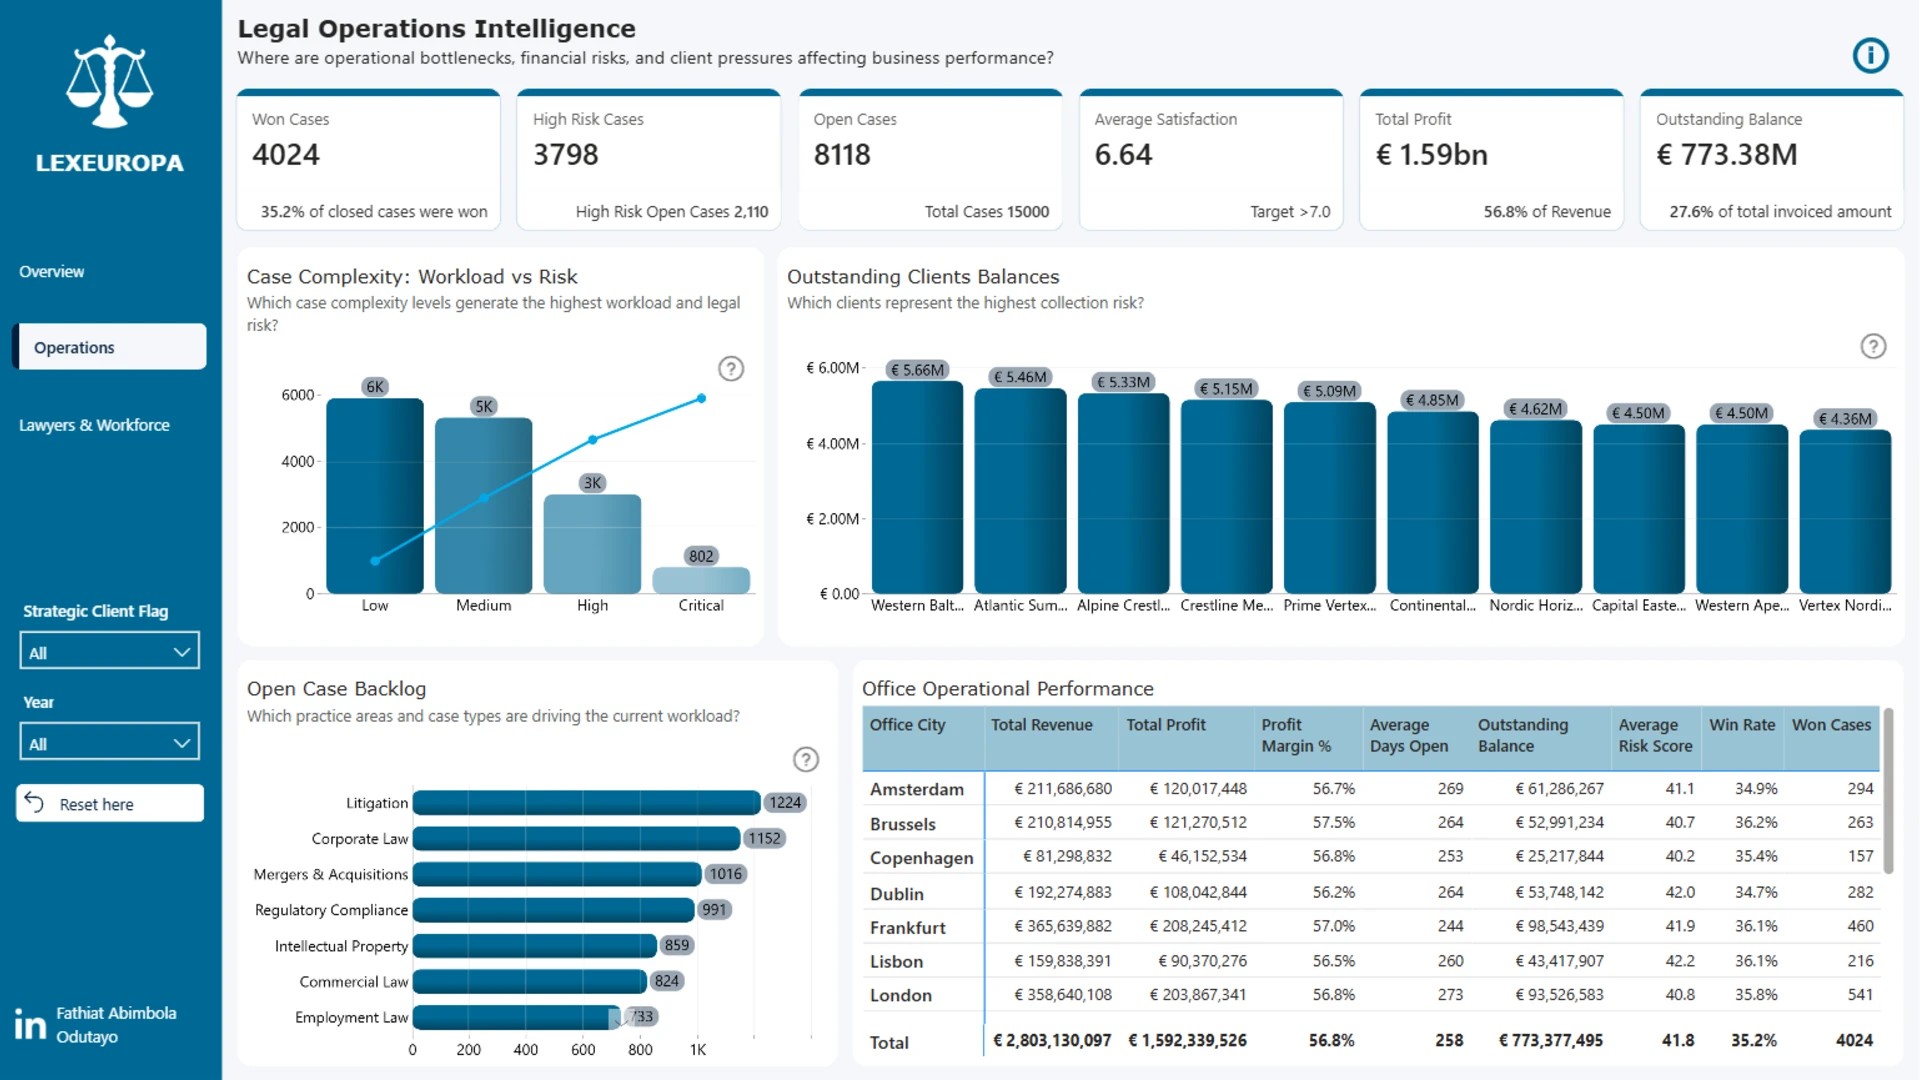
Task: Select the Intellectual Property backlog bar
Action: 535,946
